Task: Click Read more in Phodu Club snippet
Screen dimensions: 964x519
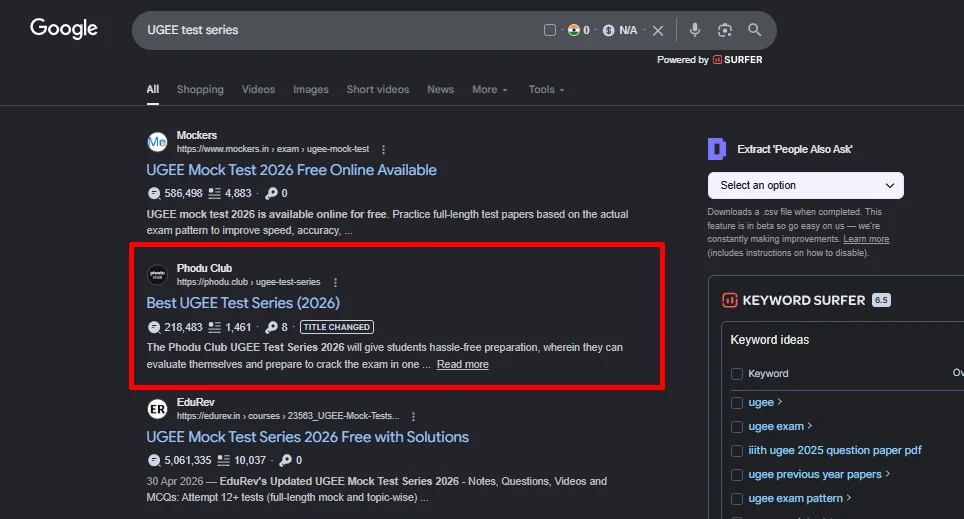Action: [462, 364]
